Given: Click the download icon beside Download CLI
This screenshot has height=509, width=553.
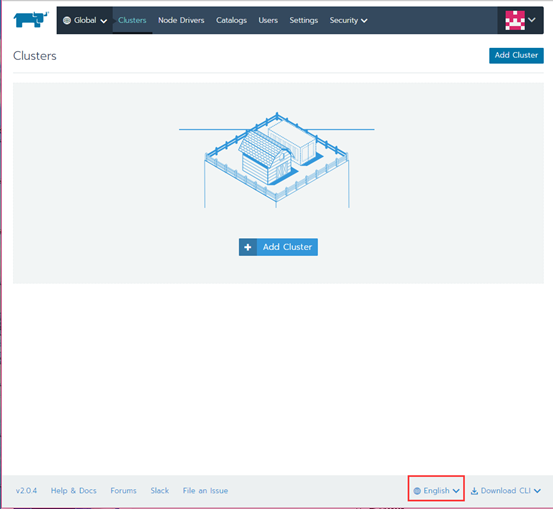Looking at the screenshot, I should tap(474, 491).
